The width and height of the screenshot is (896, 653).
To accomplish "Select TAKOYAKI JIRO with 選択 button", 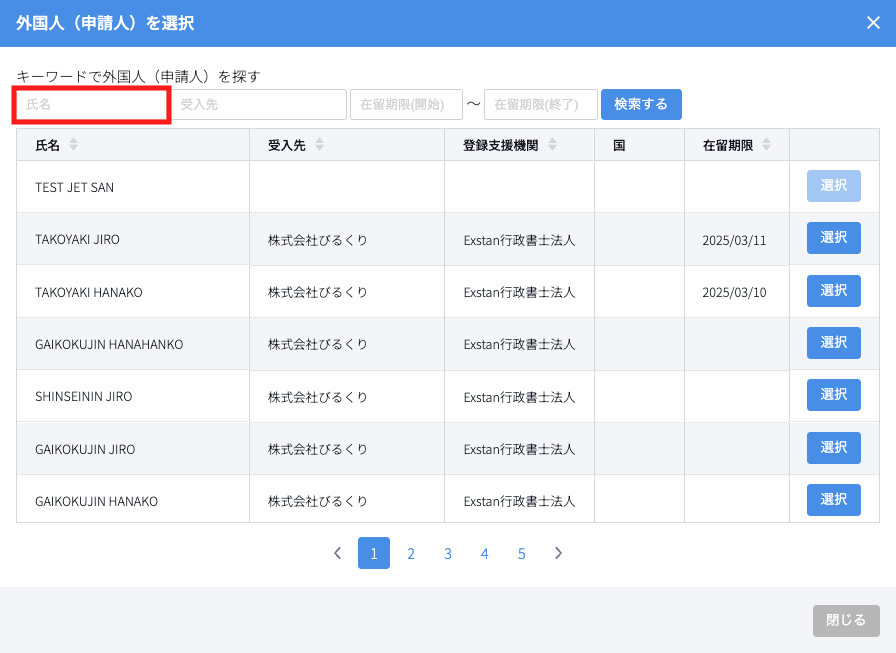I will [833, 238].
